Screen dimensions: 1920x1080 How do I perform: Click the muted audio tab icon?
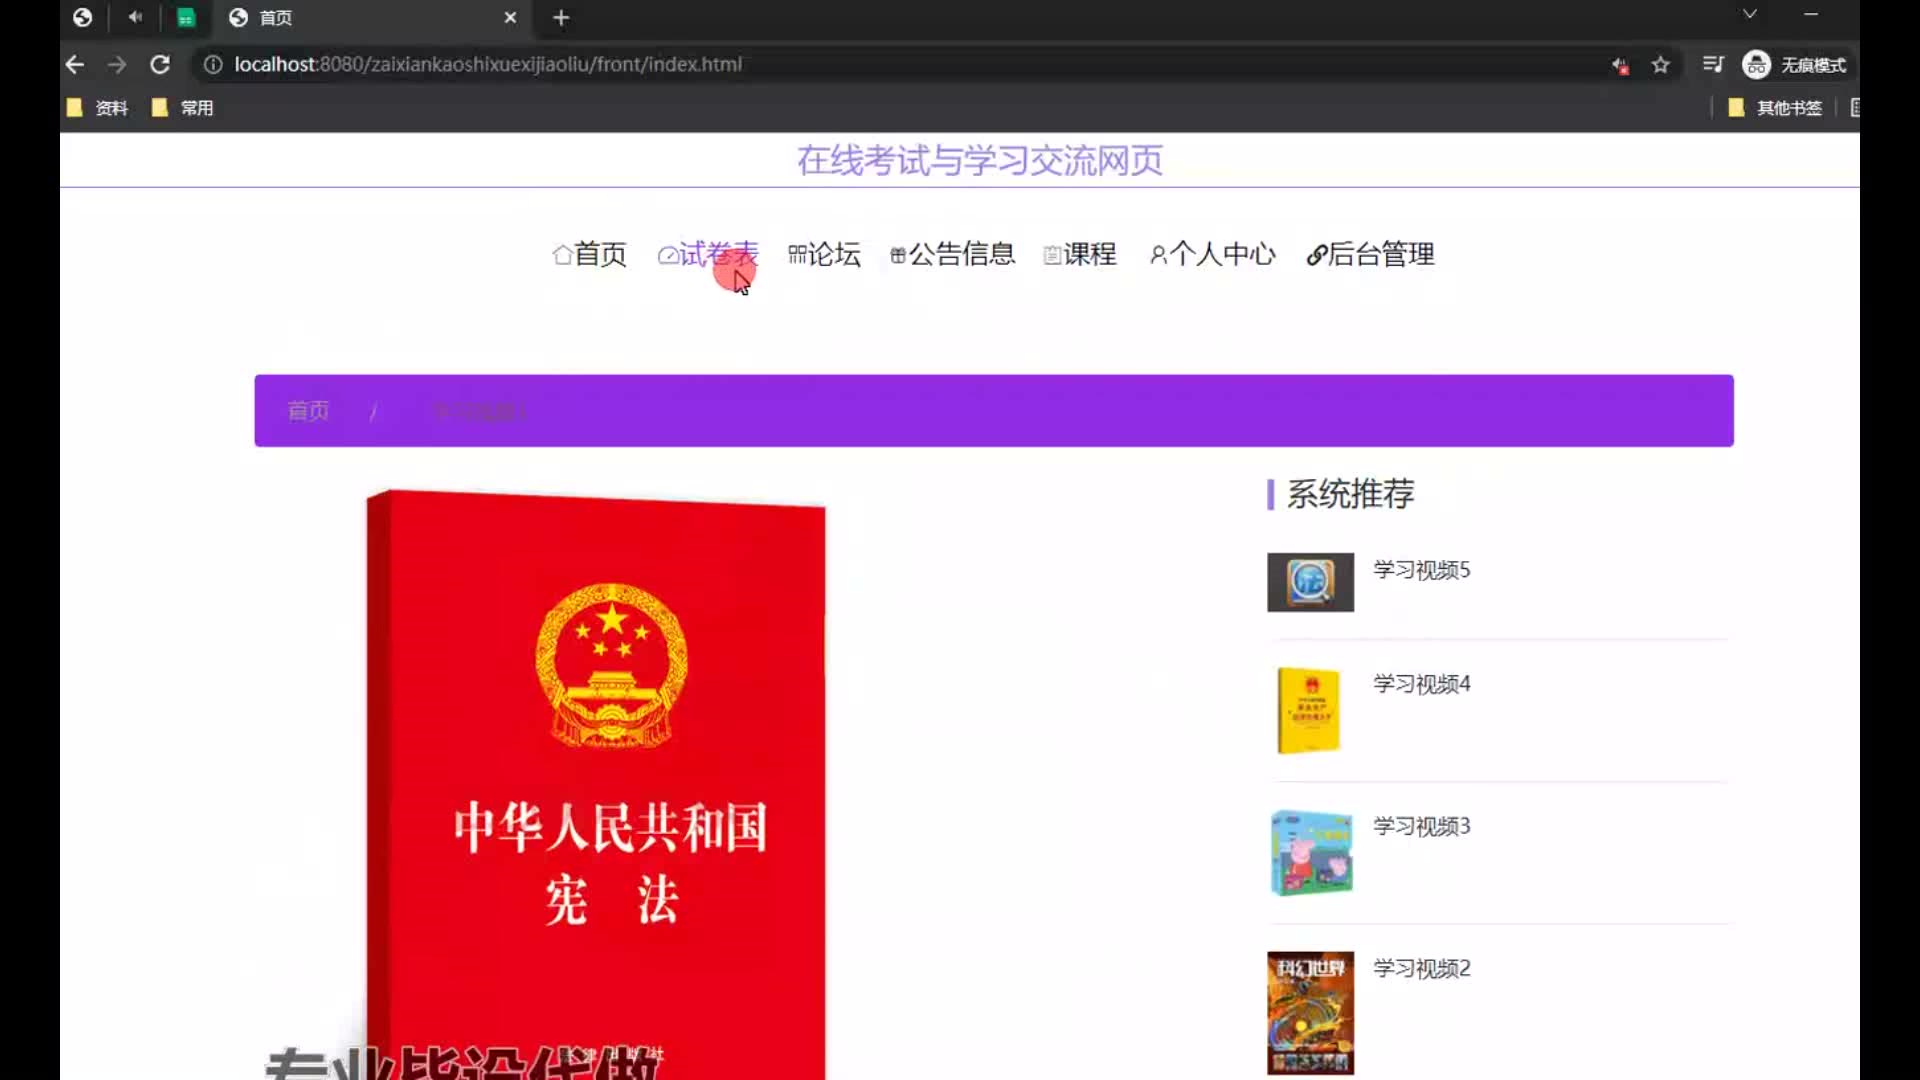click(135, 17)
